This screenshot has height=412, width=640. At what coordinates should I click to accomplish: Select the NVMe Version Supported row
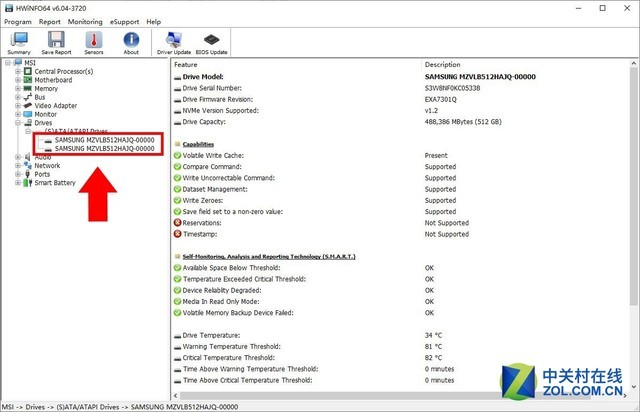(x=401, y=111)
